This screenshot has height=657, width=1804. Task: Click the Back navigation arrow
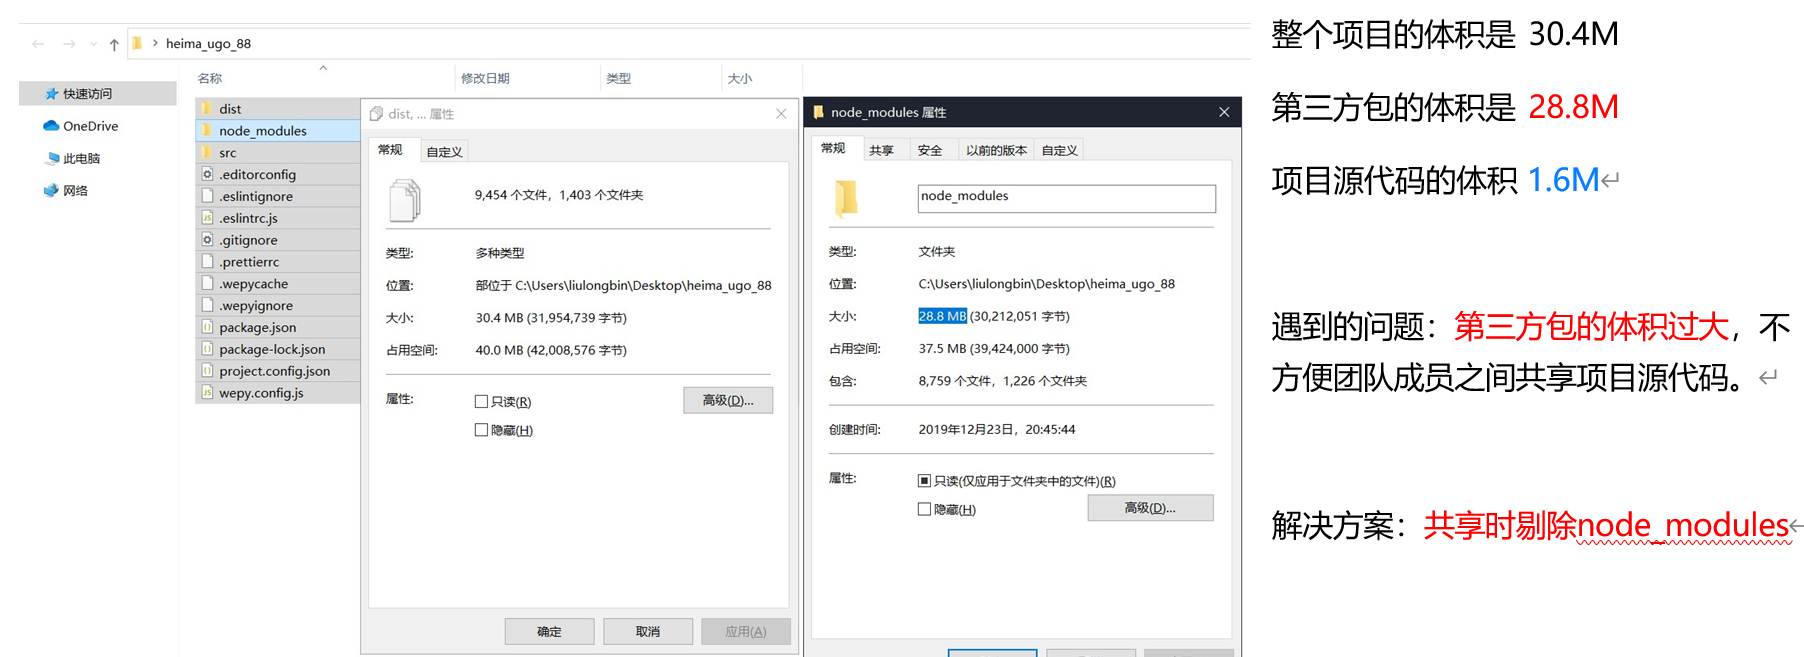(x=38, y=44)
